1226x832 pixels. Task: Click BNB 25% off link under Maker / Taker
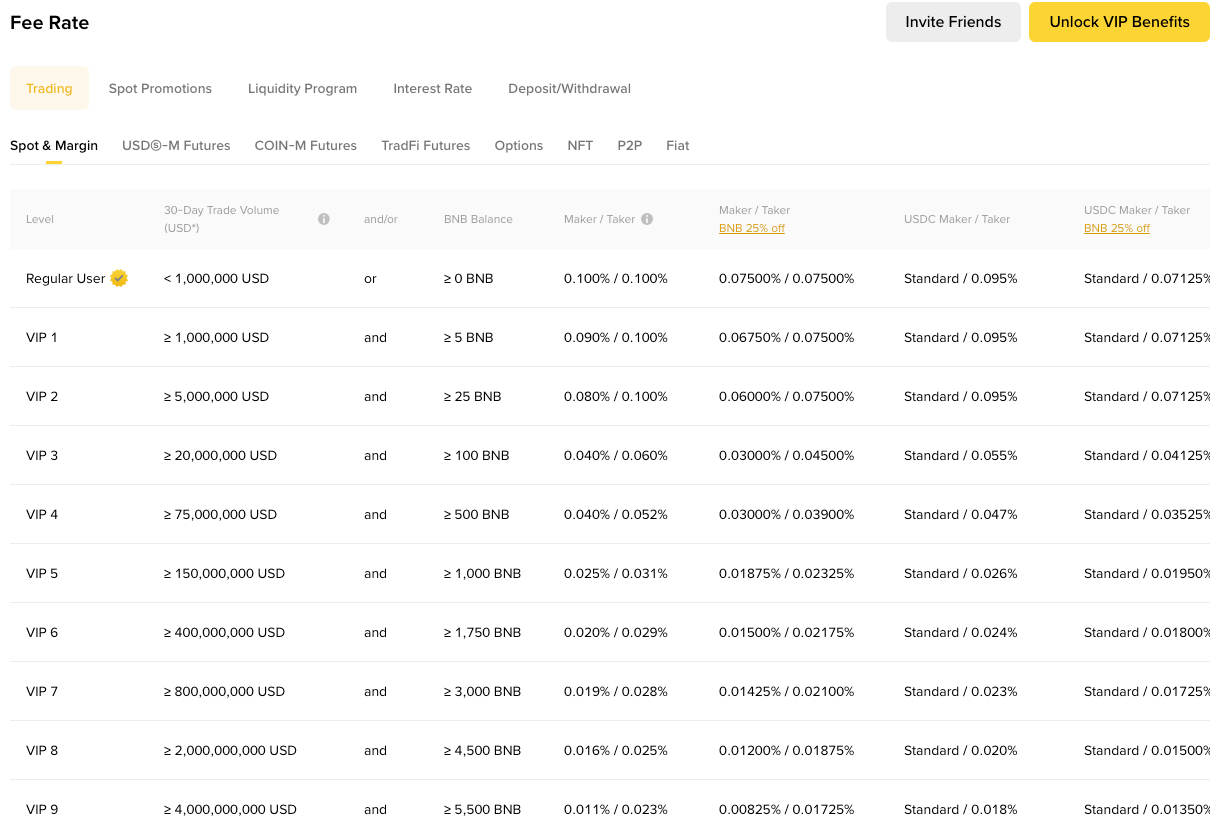[x=751, y=228]
